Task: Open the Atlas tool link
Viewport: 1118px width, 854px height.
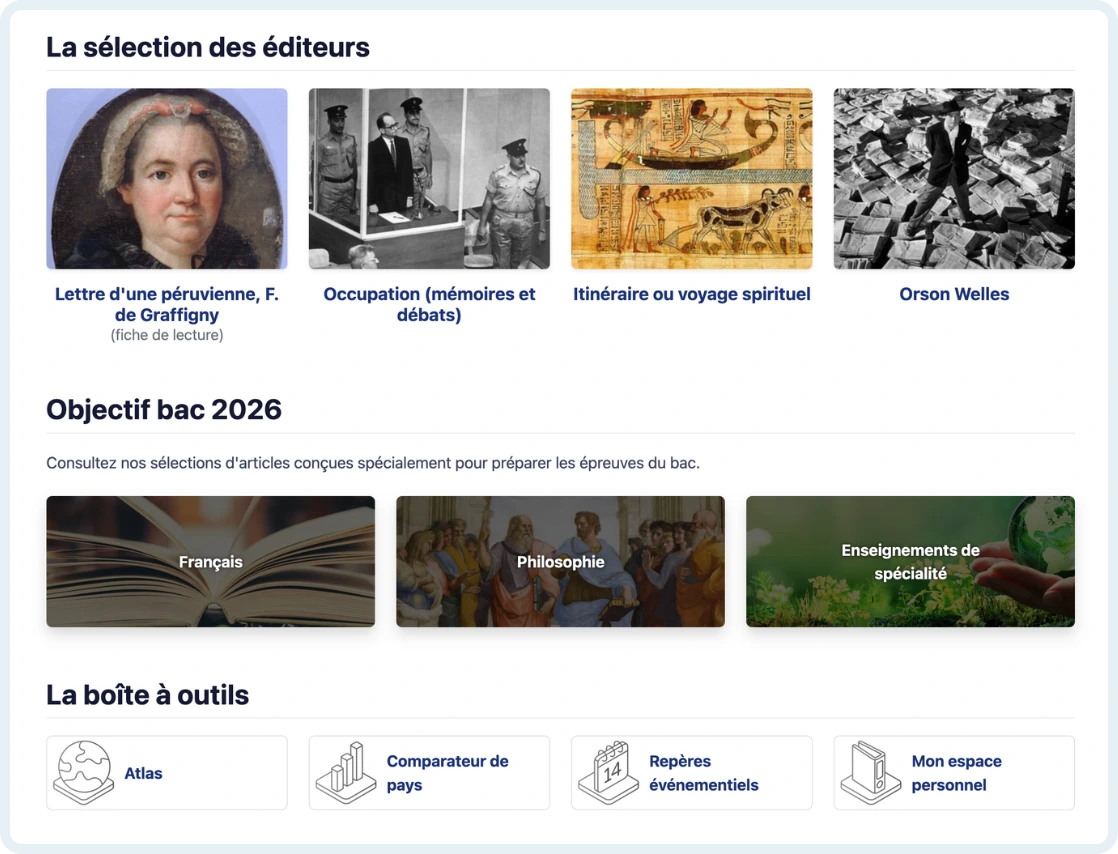Action: coord(143,773)
